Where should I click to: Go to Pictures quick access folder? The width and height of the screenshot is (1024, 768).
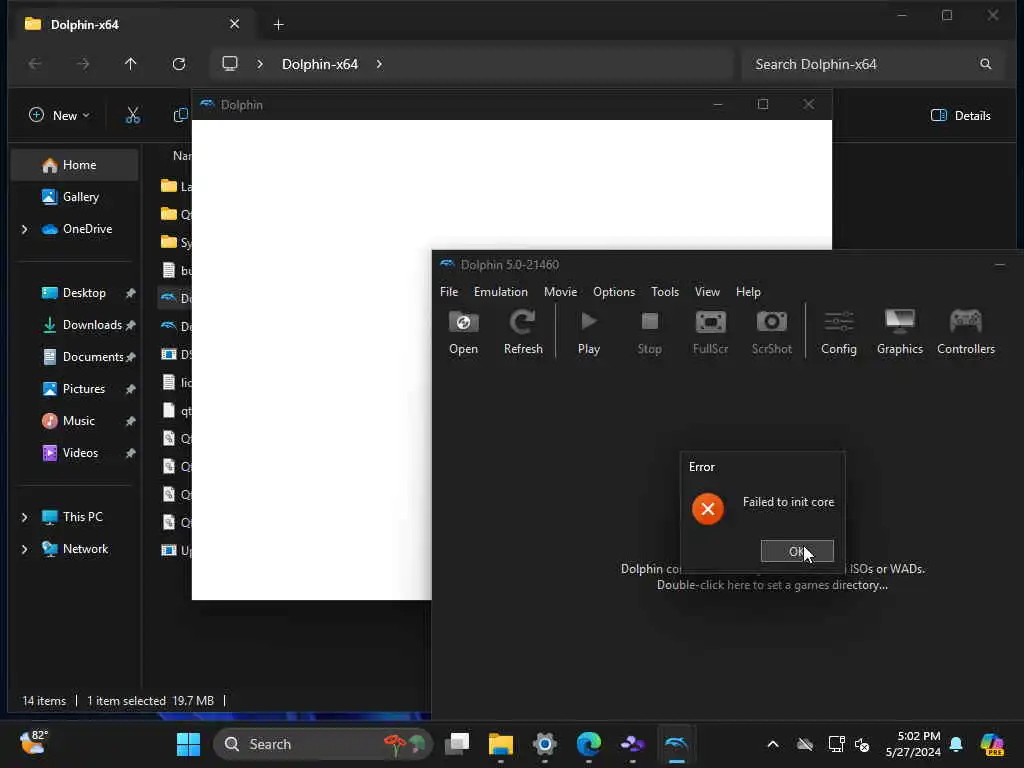[74, 389]
